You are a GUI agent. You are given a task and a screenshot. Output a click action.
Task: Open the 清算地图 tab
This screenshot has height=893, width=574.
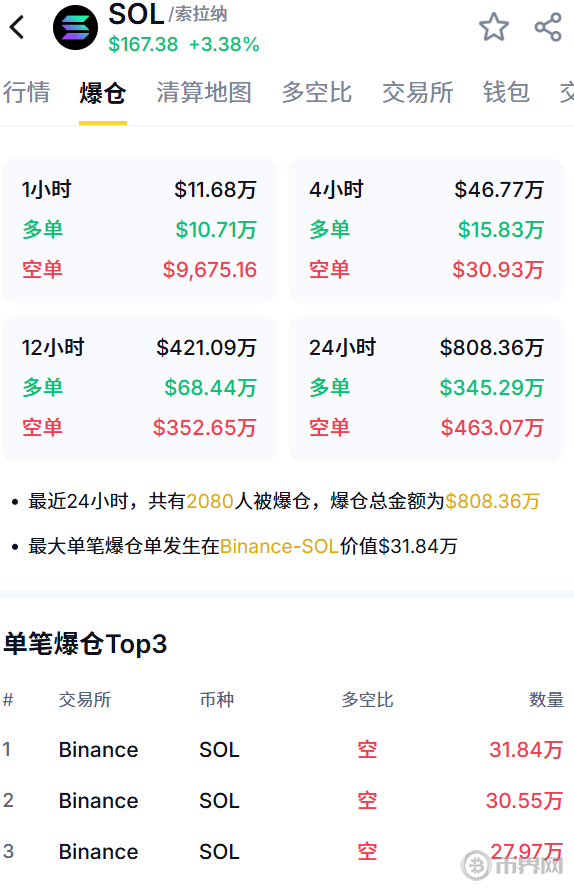[204, 92]
